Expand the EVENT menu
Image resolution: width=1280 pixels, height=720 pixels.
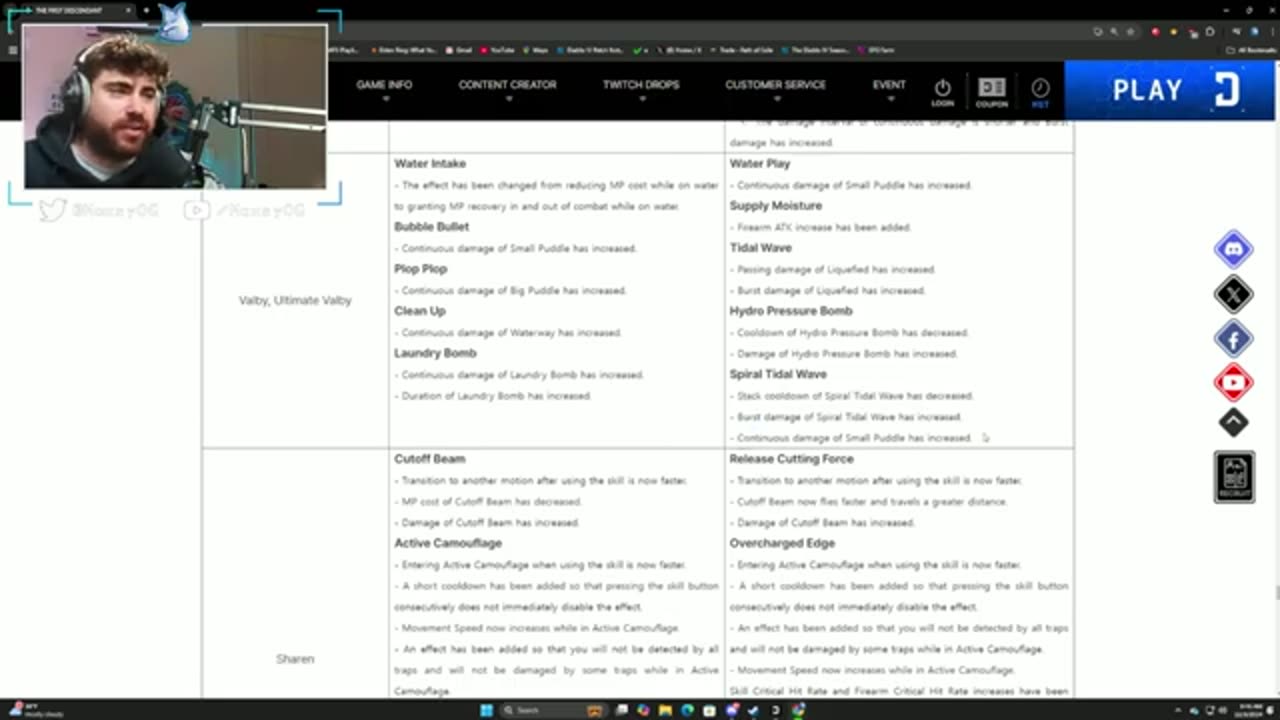click(x=889, y=85)
